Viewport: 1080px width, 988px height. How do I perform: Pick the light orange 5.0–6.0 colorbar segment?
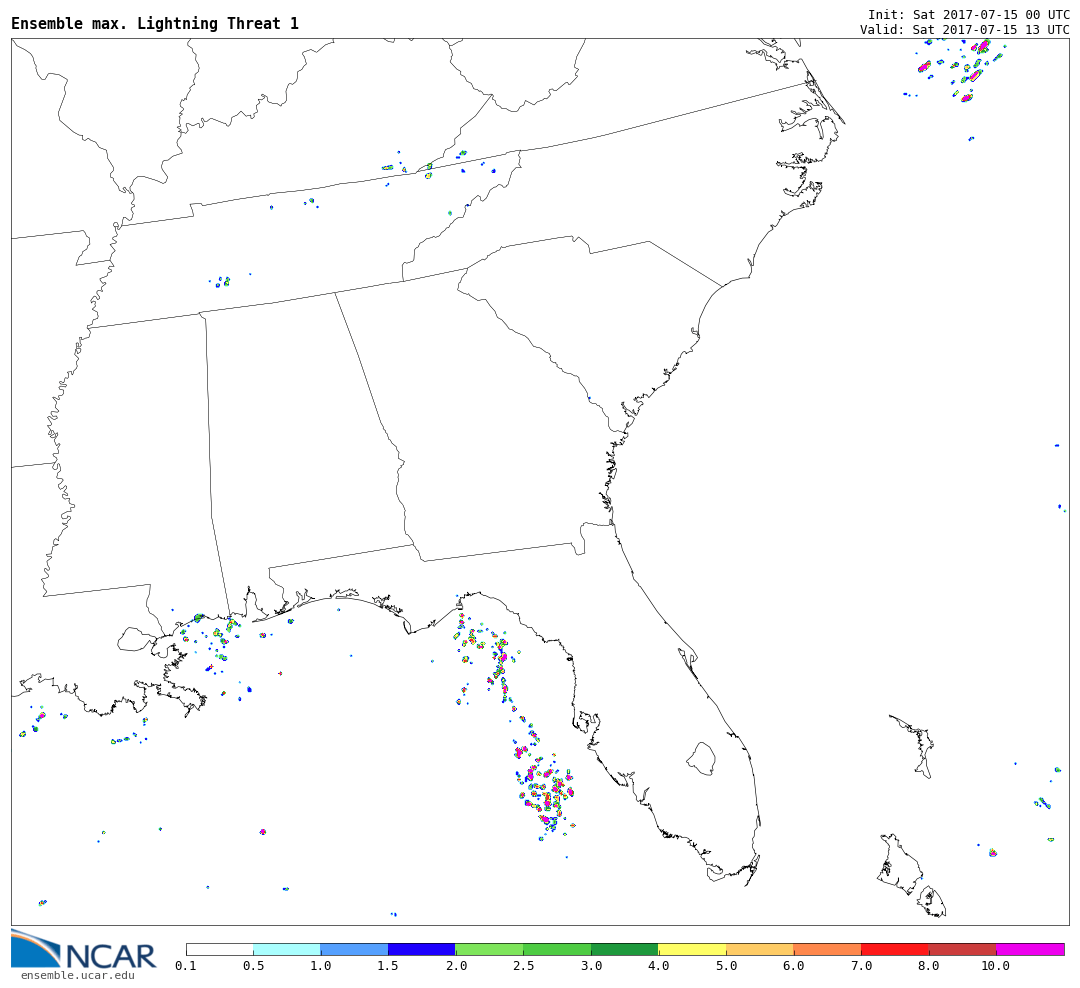pyautogui.click(x=760, y=949)
